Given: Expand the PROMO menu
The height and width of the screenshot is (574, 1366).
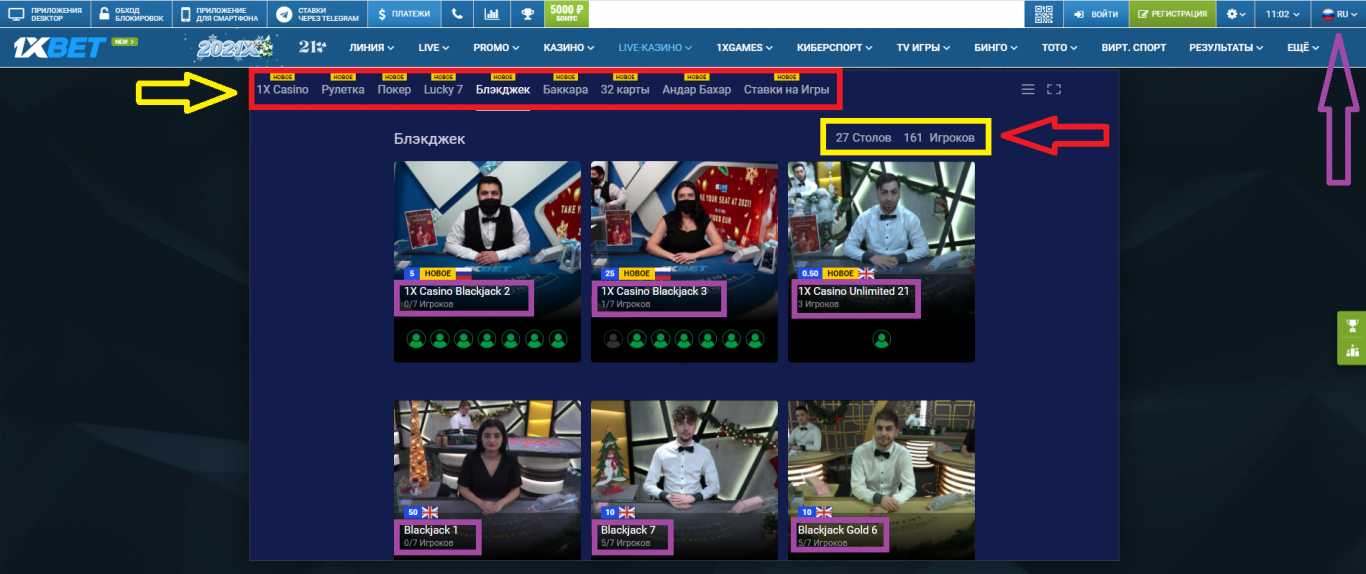Looking at the screenshot, I should tap(496, 47).
